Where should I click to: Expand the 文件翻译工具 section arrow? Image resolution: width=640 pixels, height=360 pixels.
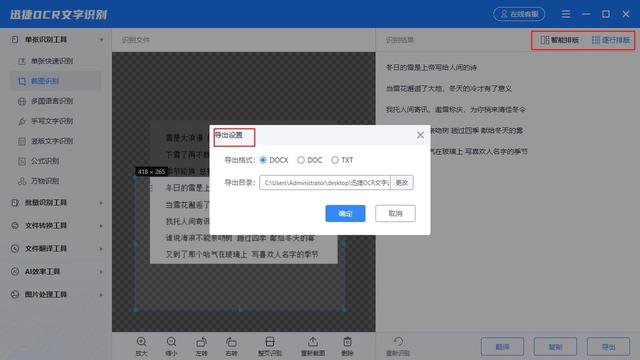(x=101, y=249)
